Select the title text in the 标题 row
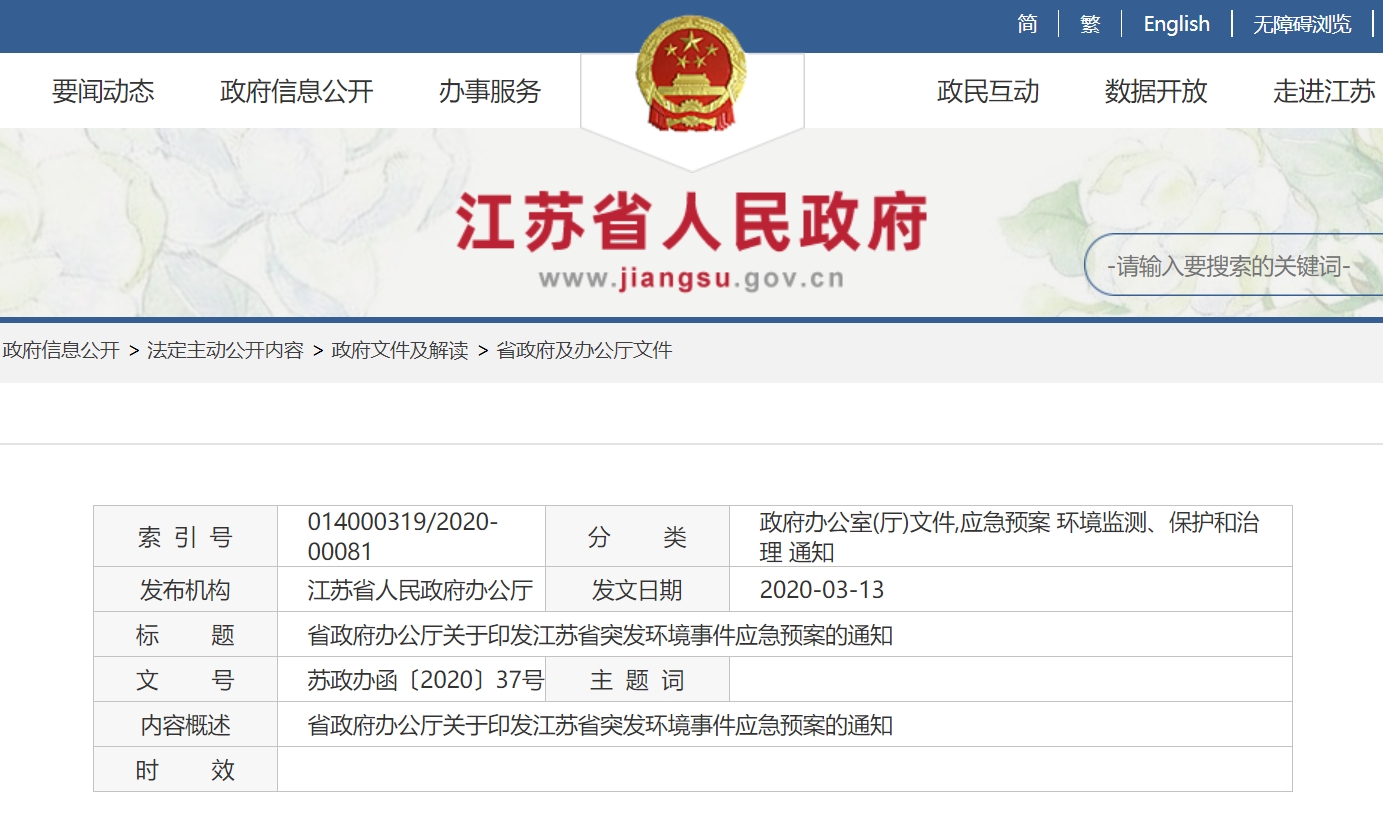Viewport: 1383px width, 822px height. pyautogui.click(x=600, y=634)
